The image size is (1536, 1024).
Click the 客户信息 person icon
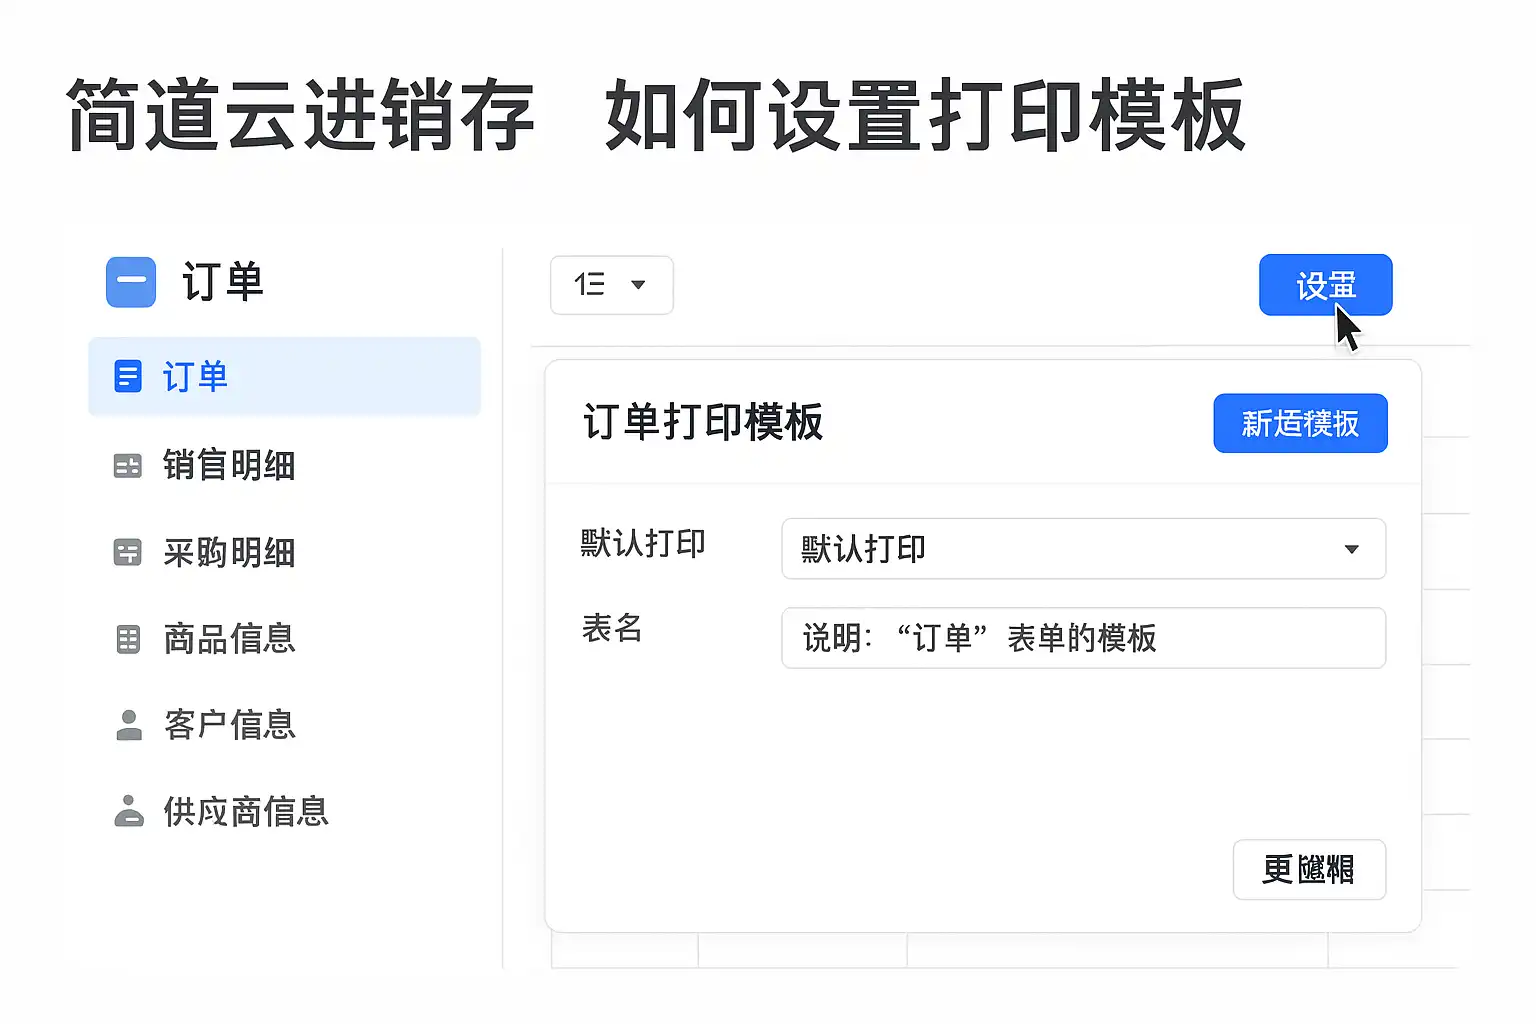129,725
